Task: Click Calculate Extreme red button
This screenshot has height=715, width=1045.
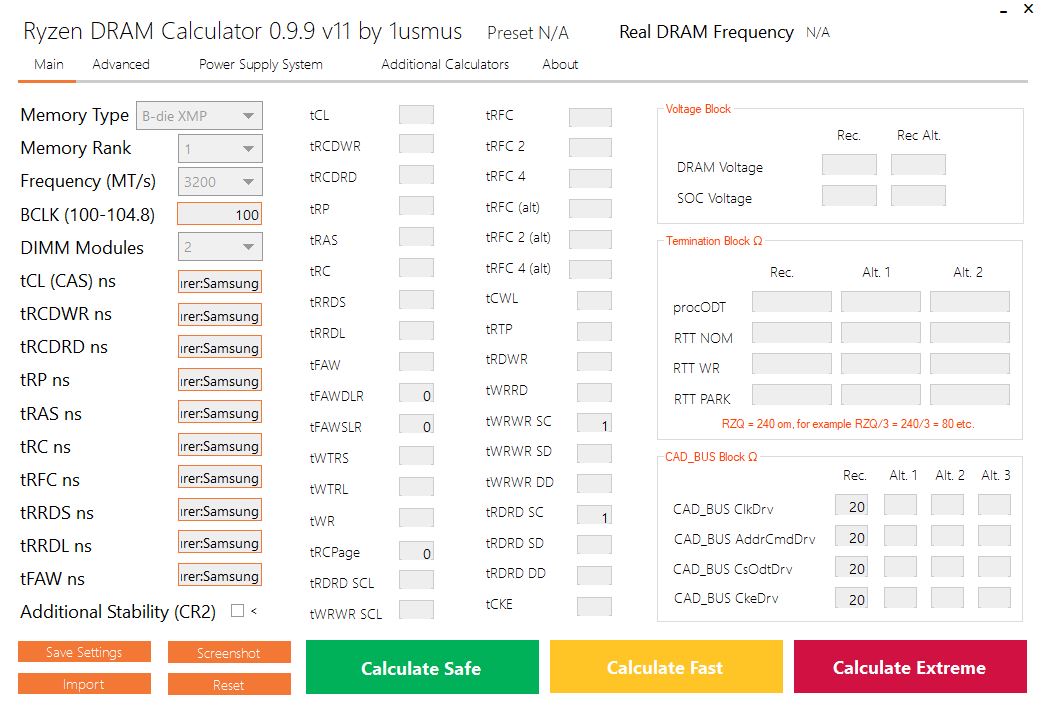Action: point(910,667)
